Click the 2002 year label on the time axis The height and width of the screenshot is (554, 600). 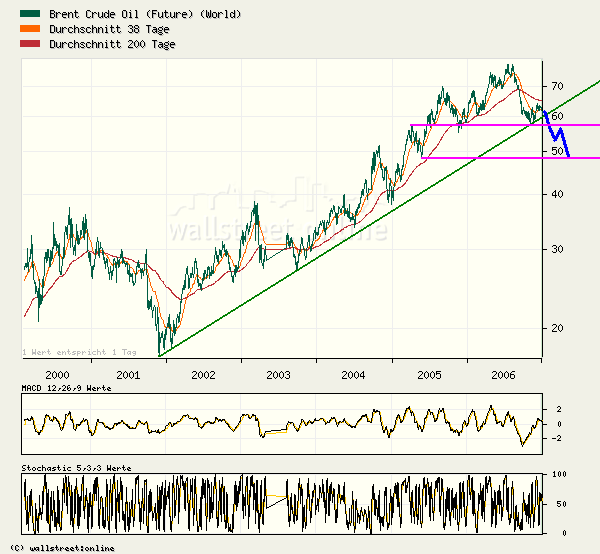(x=203, y=374)
